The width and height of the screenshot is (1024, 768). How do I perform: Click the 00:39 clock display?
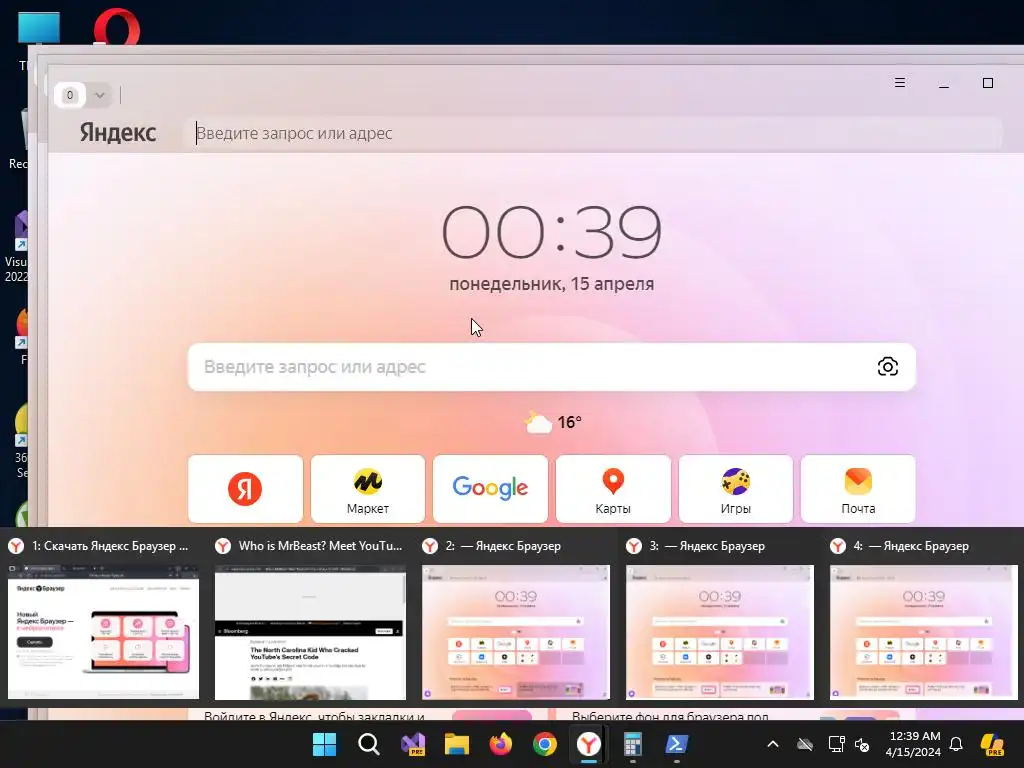[552, 232]
